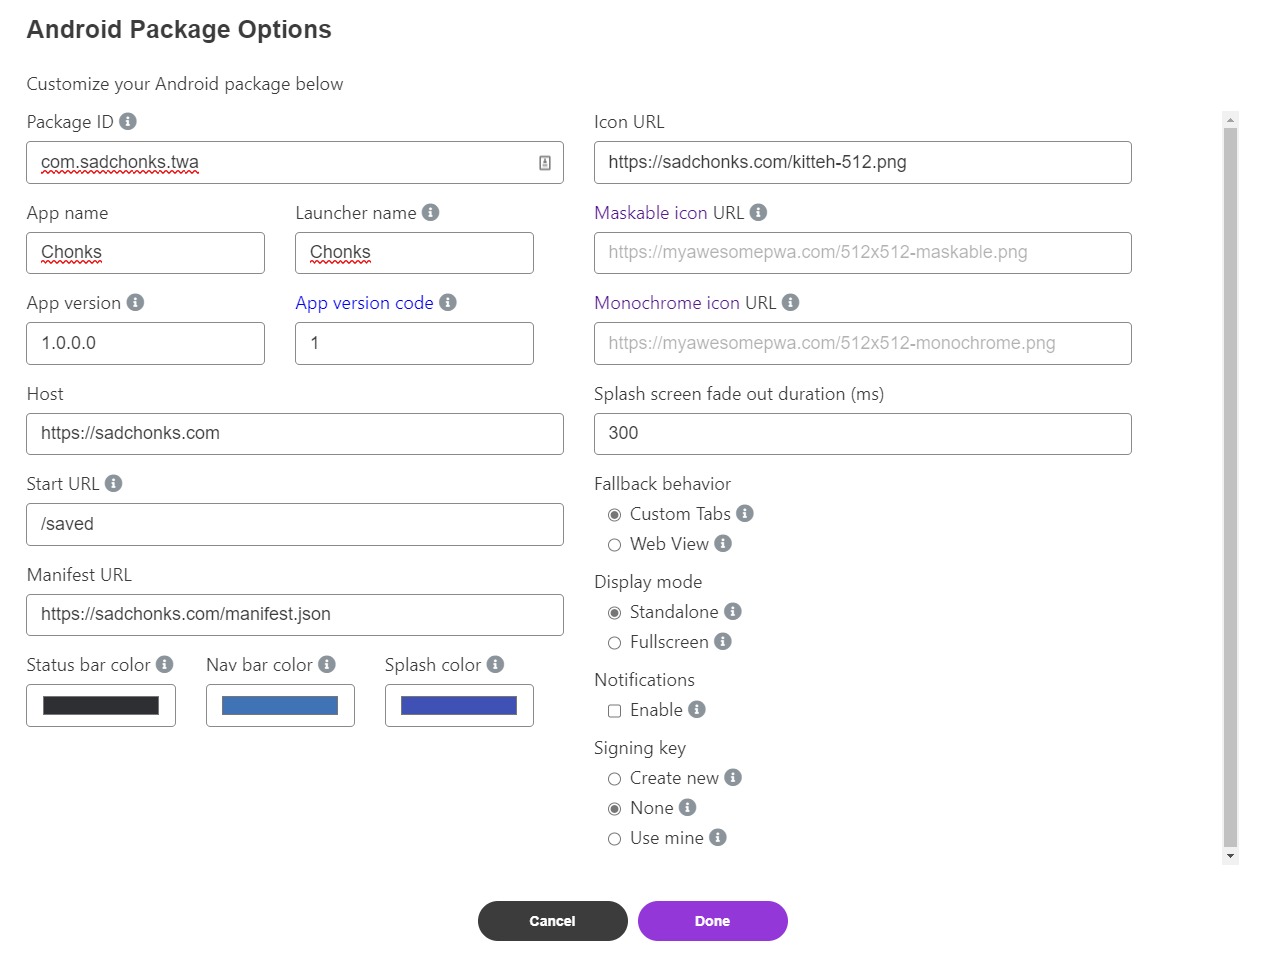Click info icon next to App version

tap(135, 302)
